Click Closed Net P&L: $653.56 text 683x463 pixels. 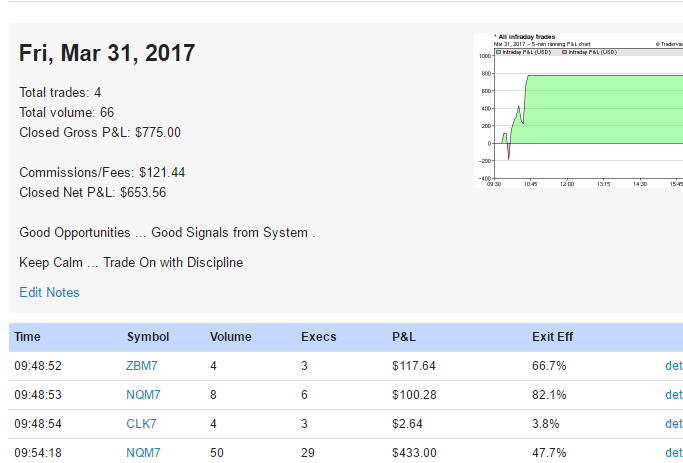[x=92, y=193]
